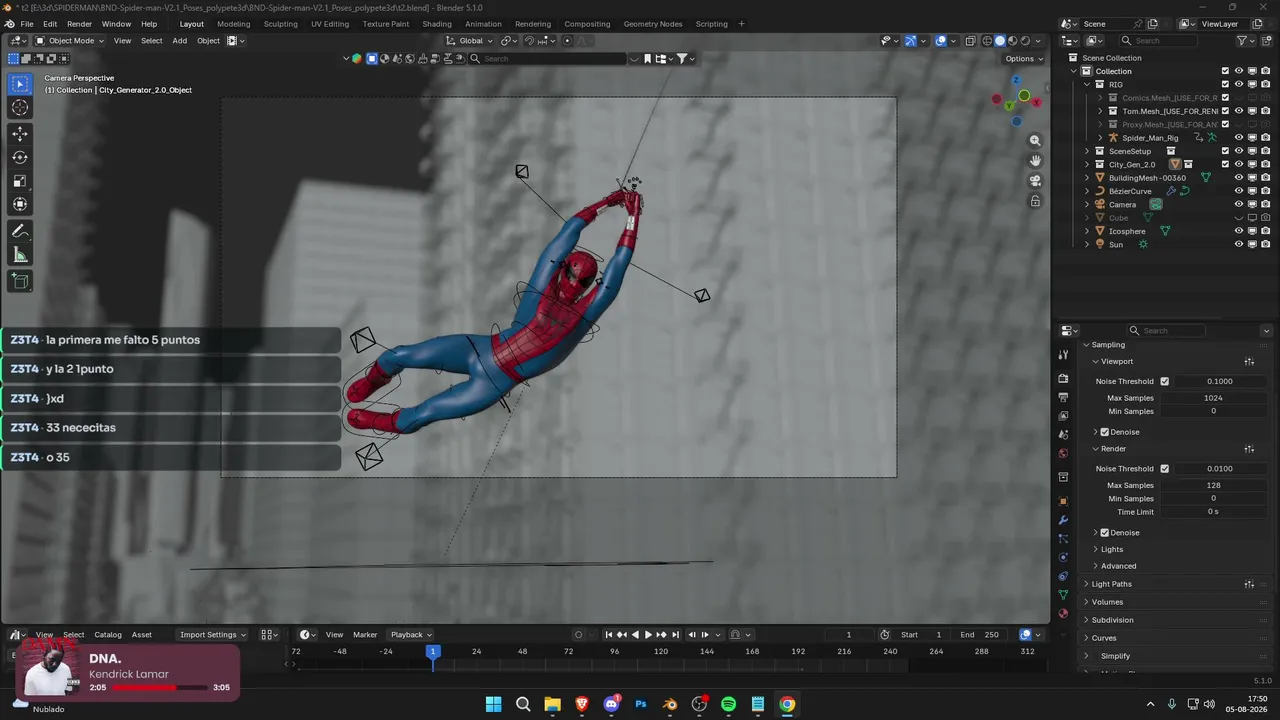The image size is (1280, 720).
Task: Open Photoshop from the Windows taskbar
Action: click(641, 704)
